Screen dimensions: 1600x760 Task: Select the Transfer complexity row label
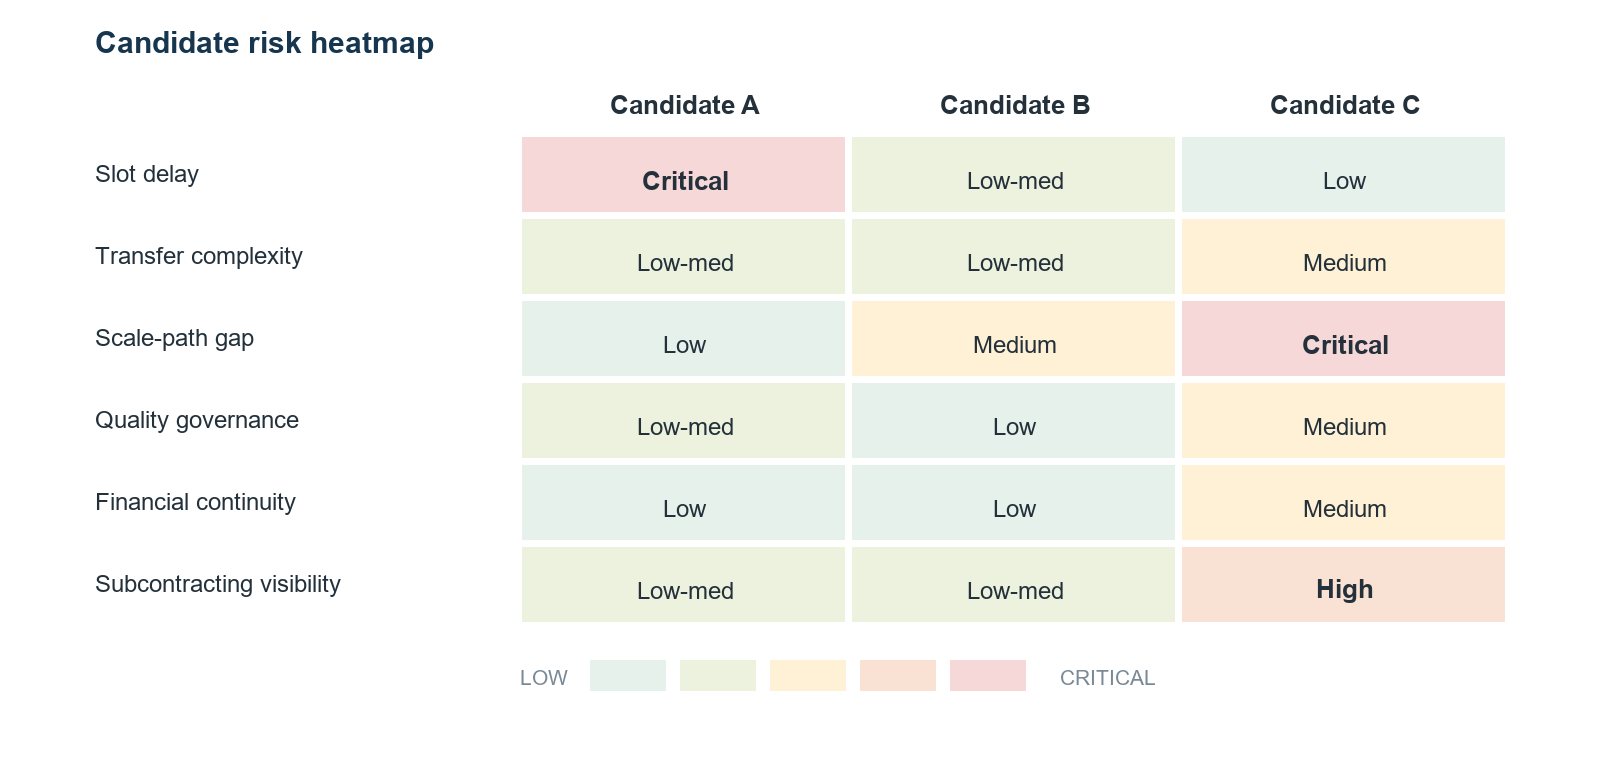tap(199, 256)
